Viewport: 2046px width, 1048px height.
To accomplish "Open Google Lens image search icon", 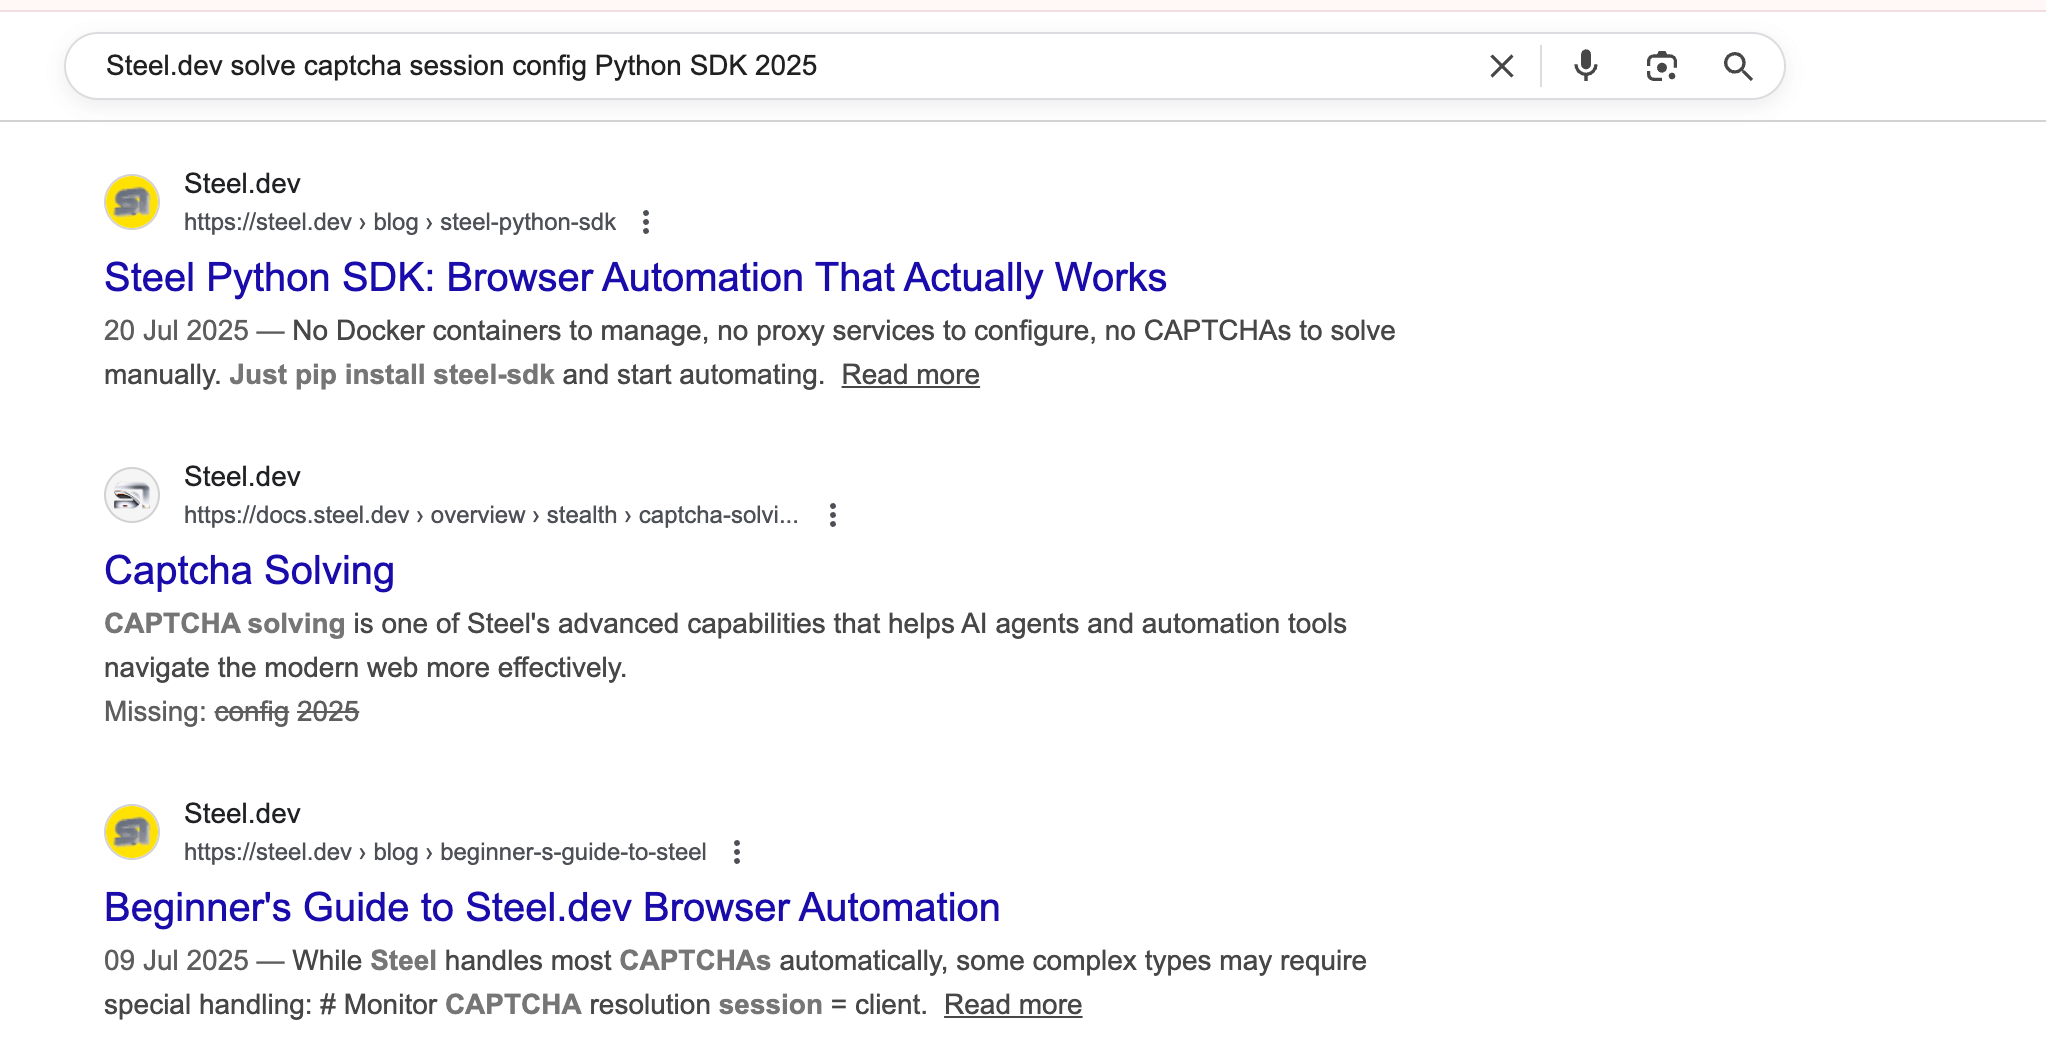I will point(1662,65).
